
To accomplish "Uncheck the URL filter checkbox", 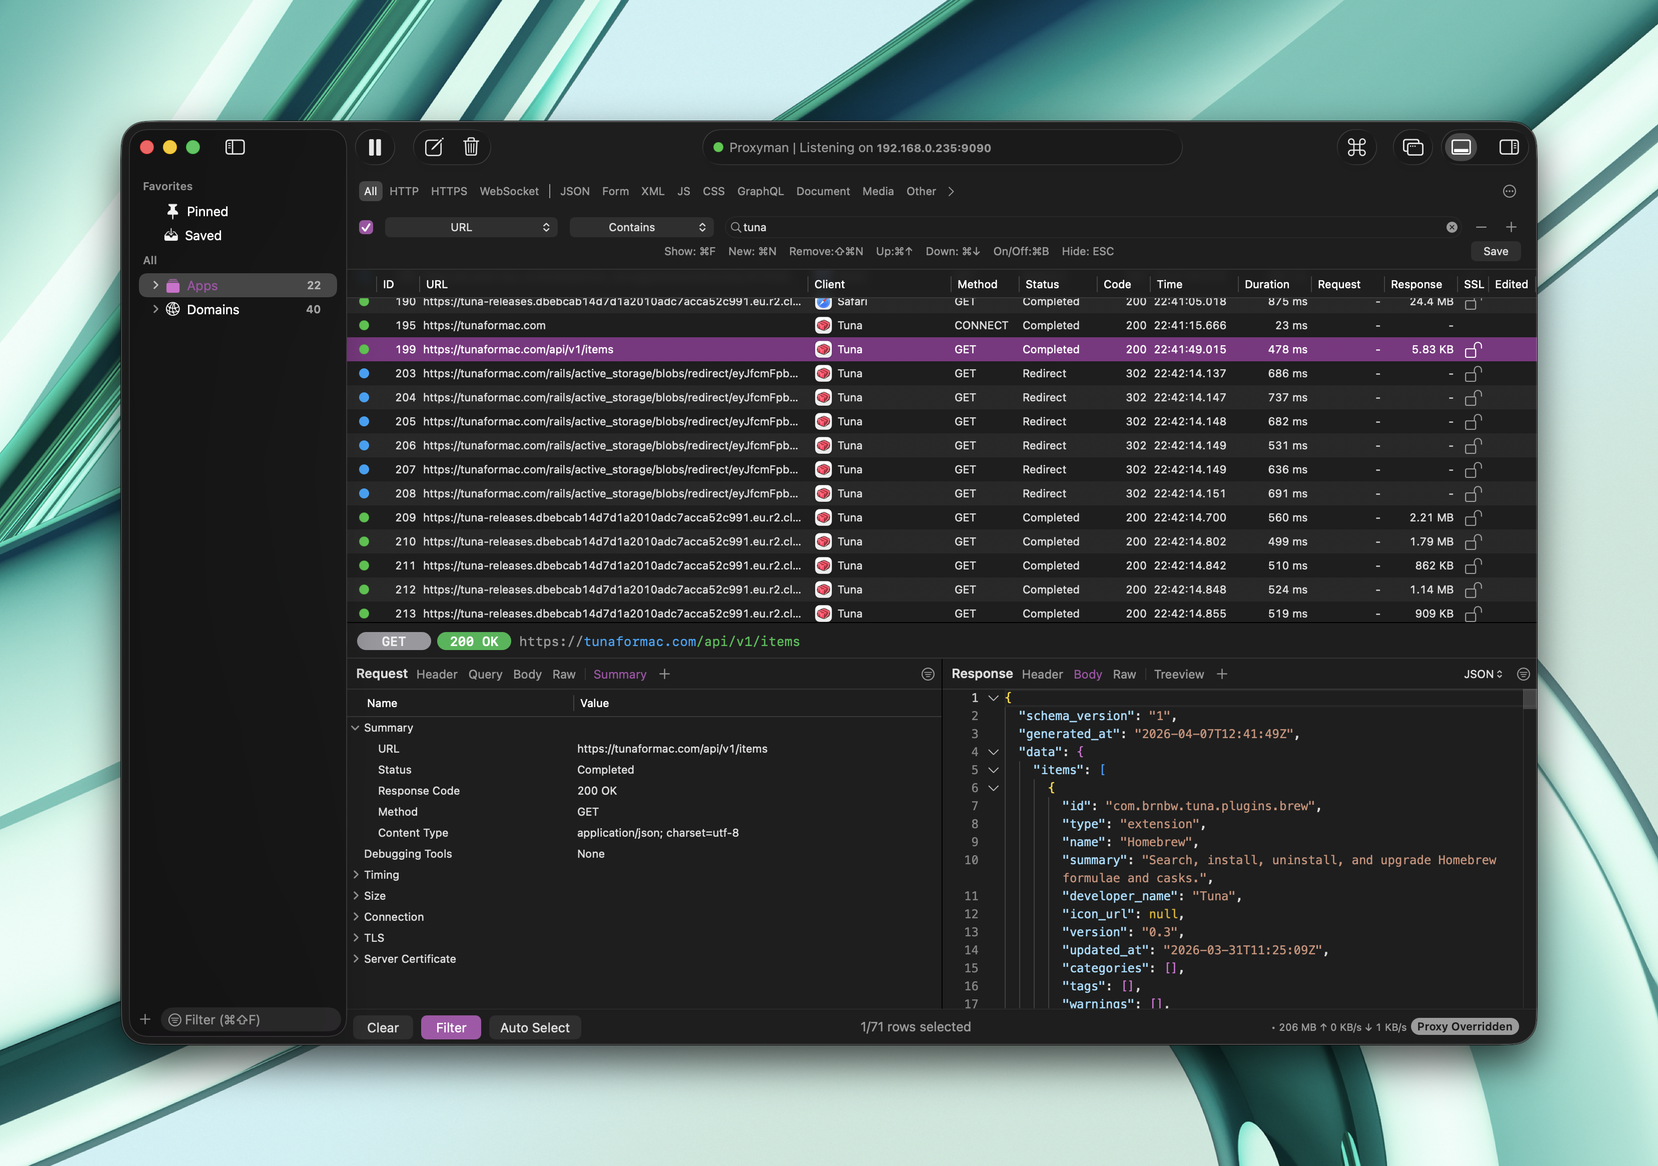I will 366,228.
